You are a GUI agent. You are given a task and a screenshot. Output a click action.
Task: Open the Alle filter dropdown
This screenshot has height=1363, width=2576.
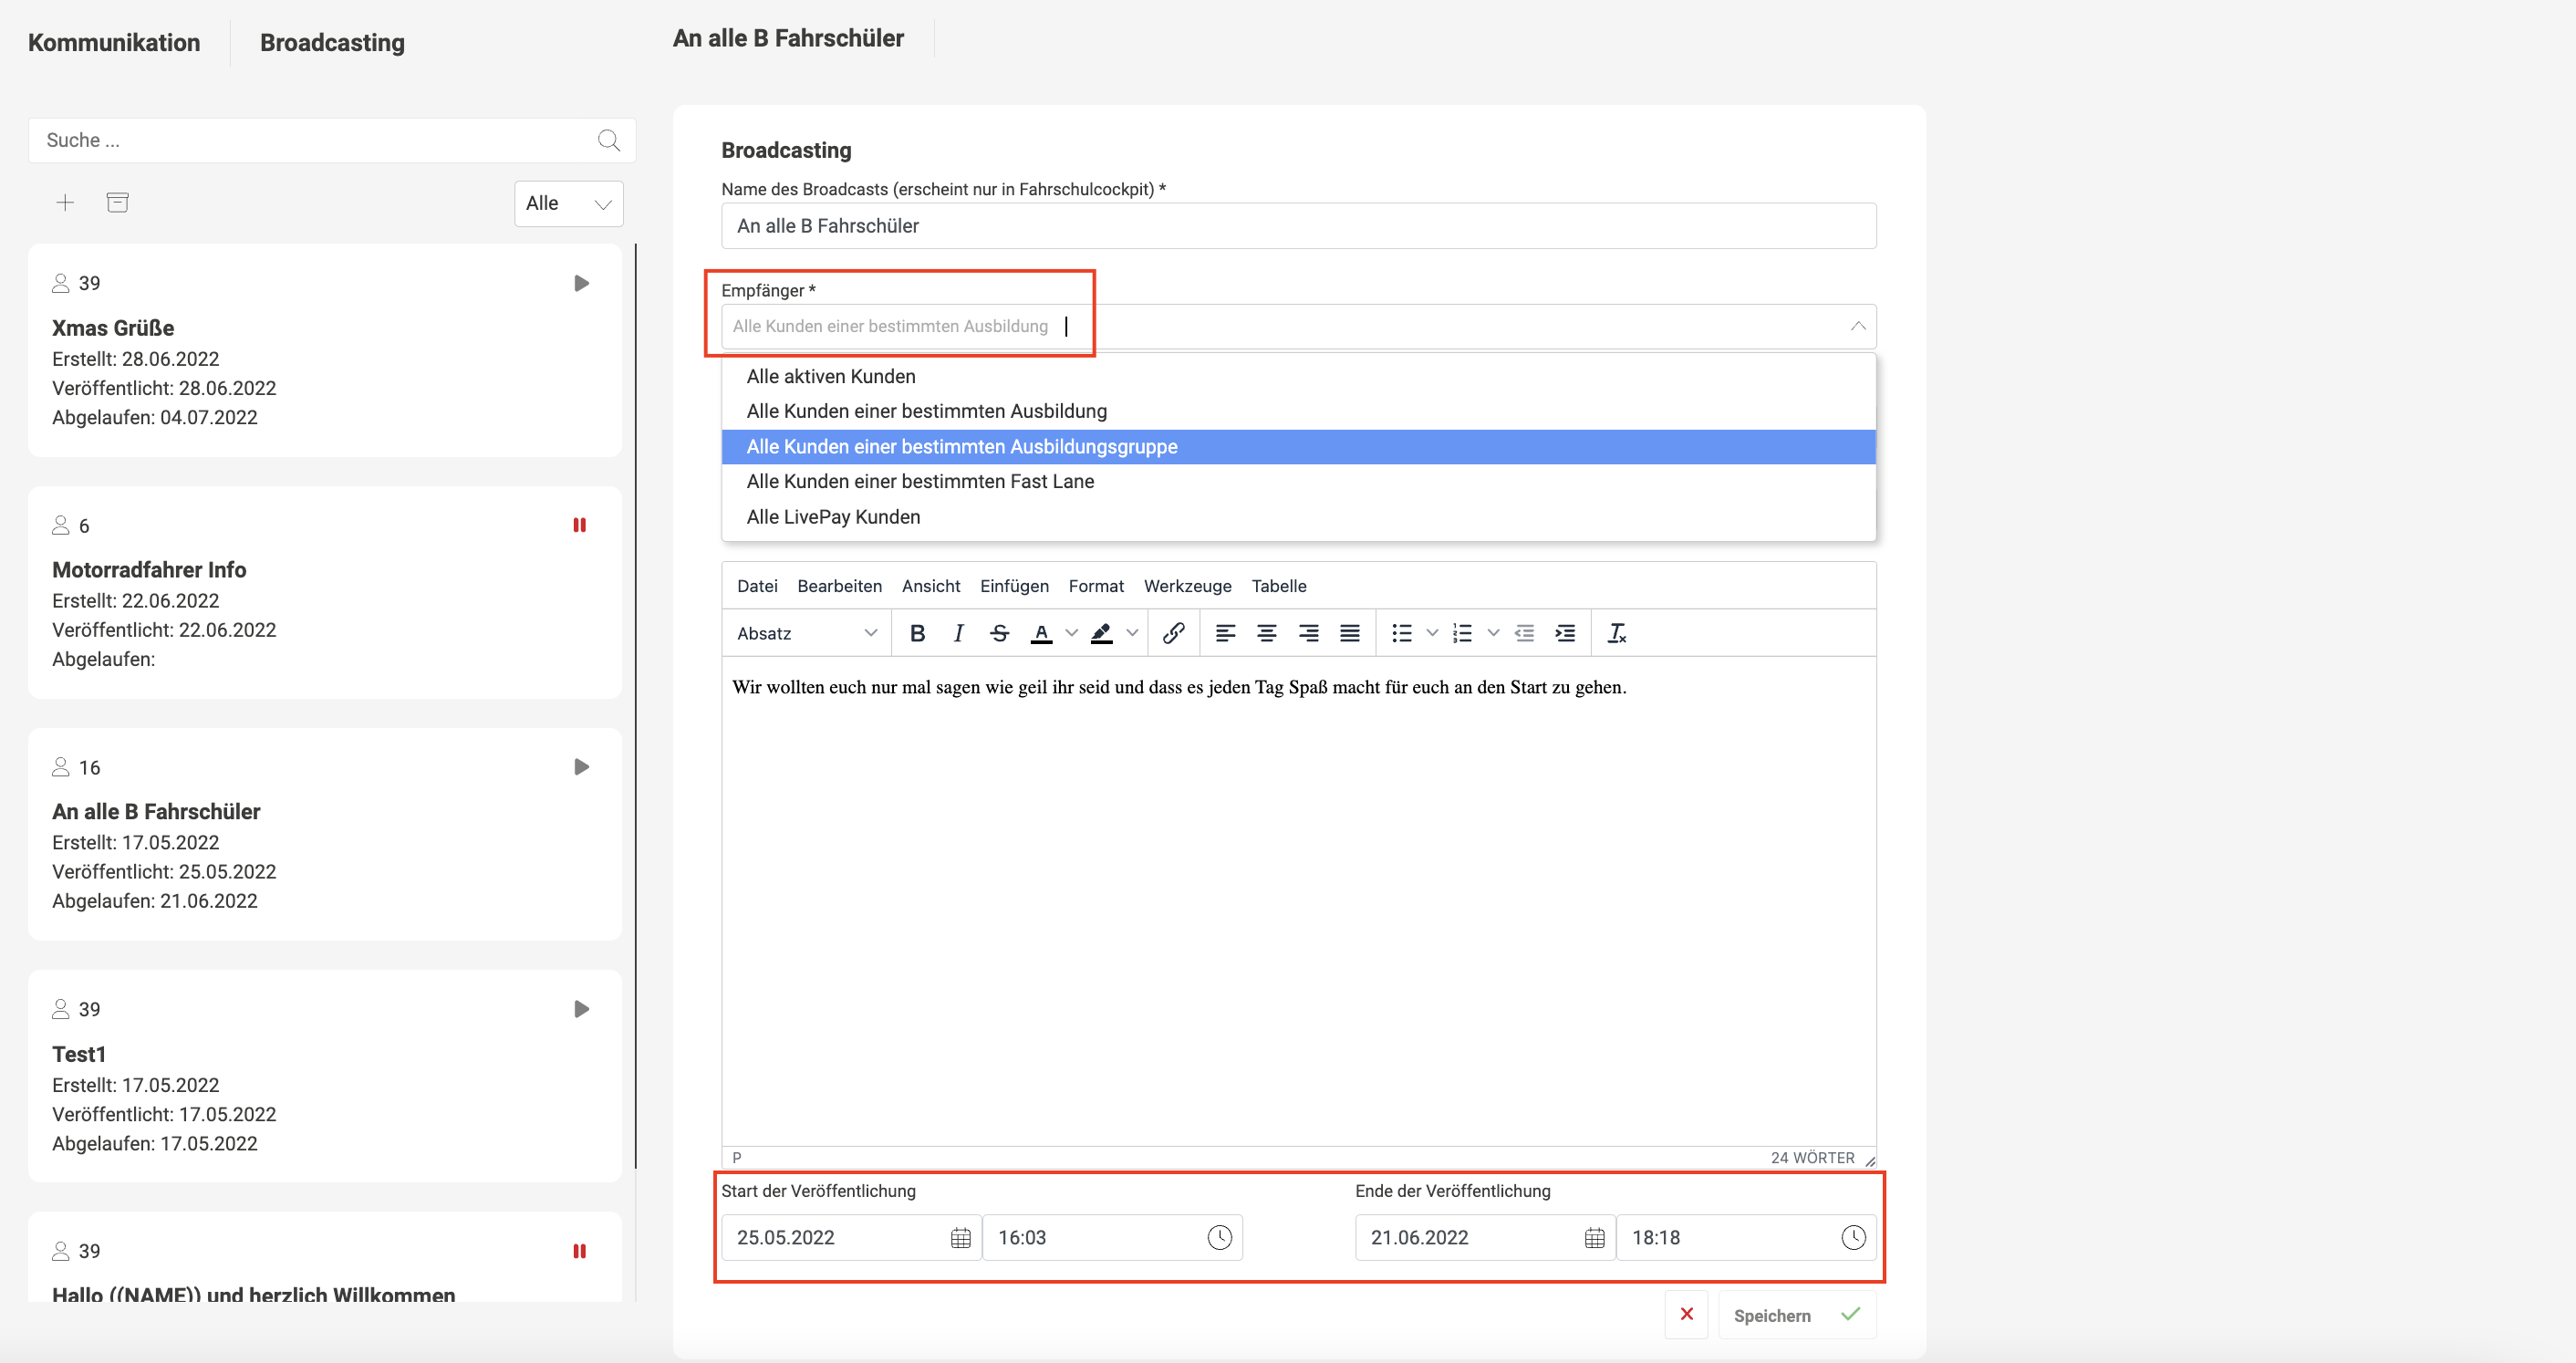tap(568, 204)
